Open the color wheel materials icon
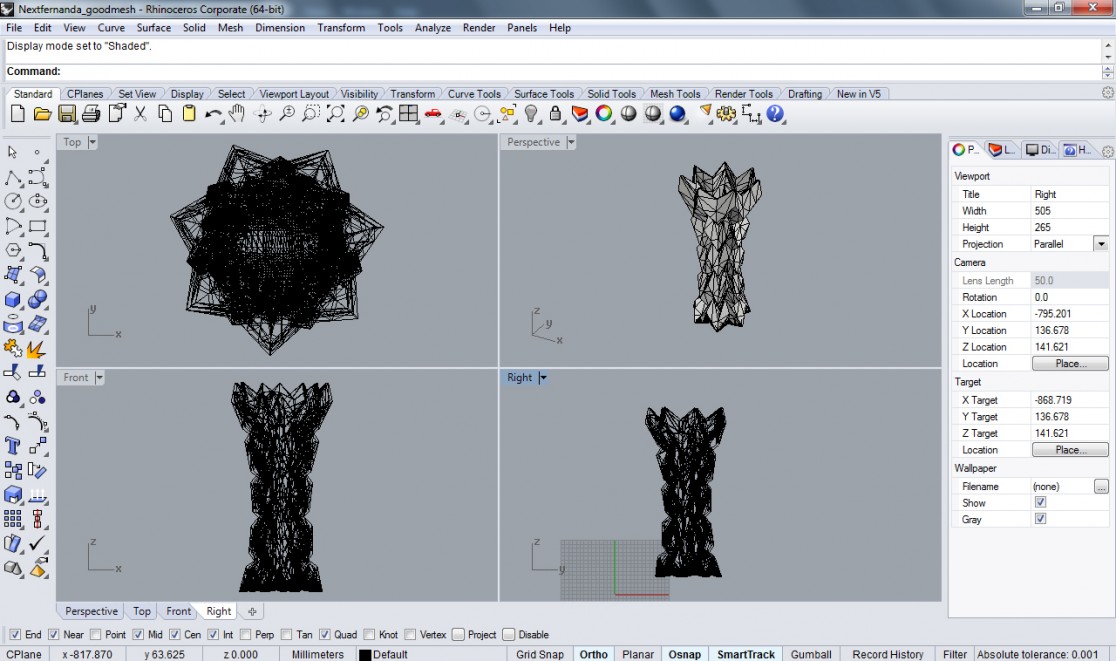 click(x=604, y=114)
